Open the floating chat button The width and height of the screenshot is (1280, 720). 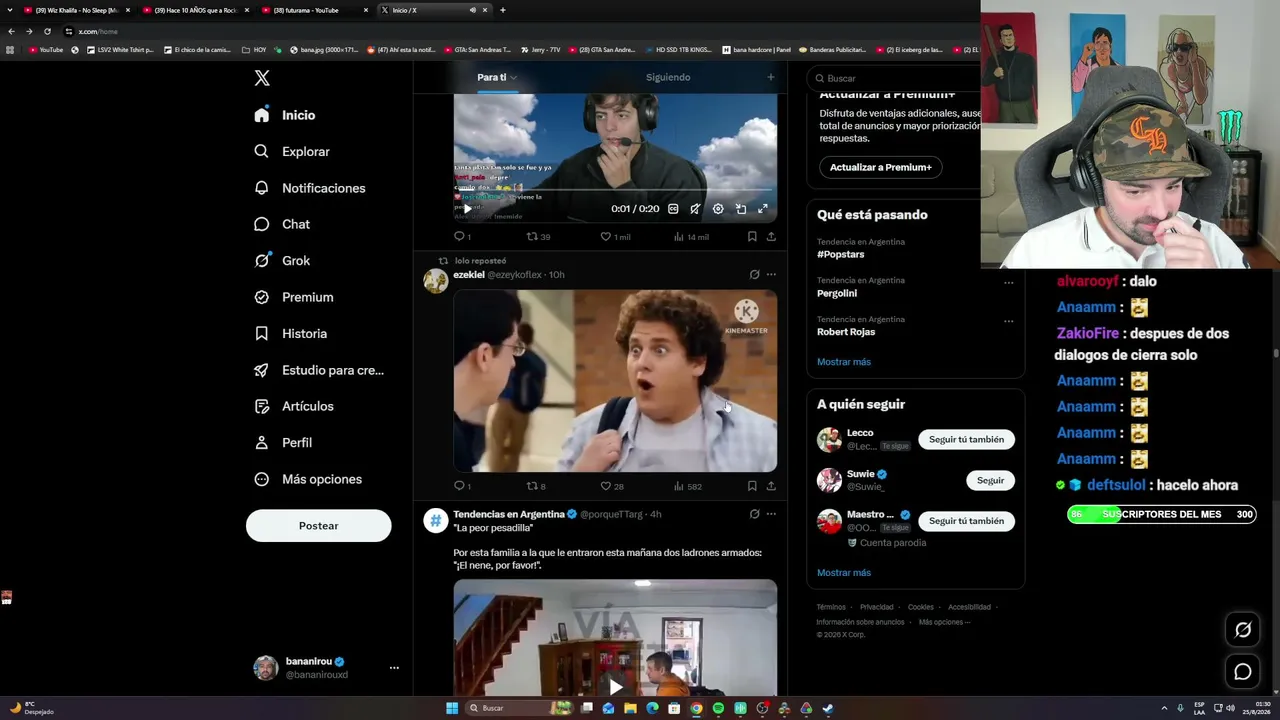click(1243, 672)
